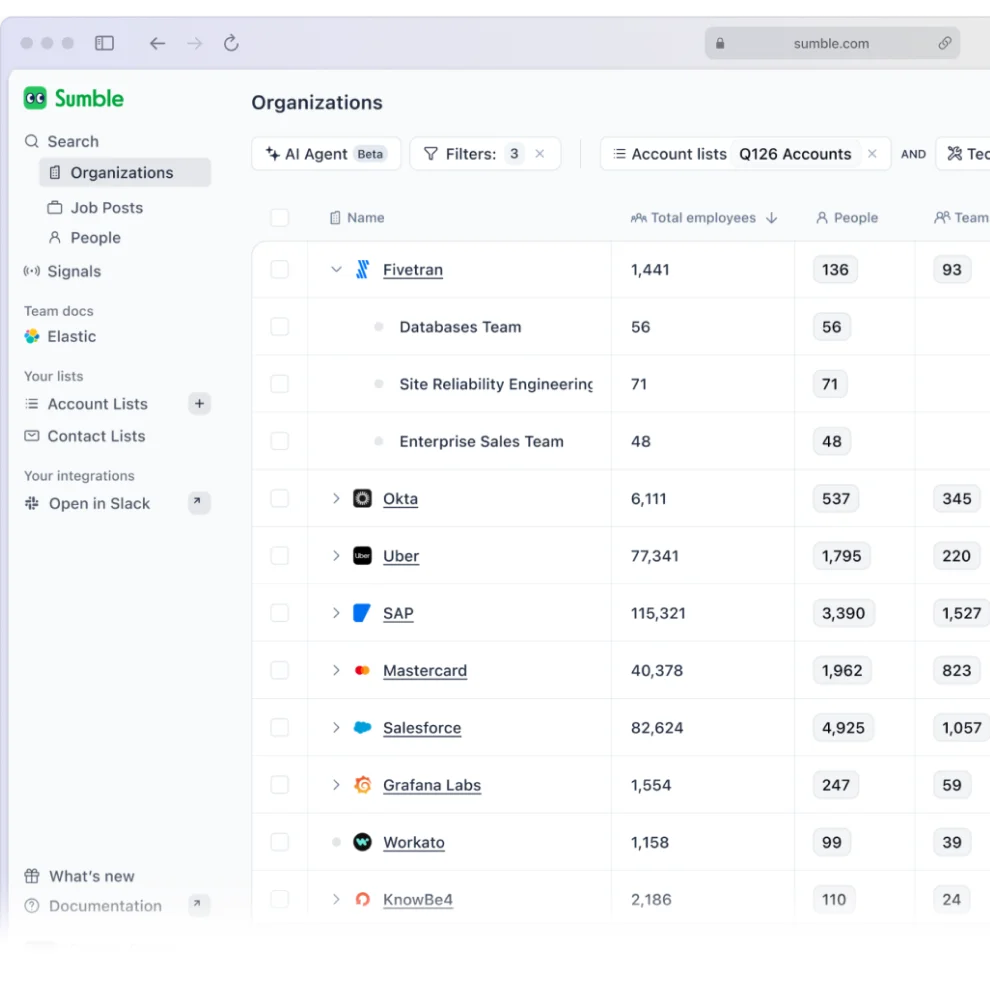
Task: Launch the AI Agent Beta button
Action: click(326, 154)
